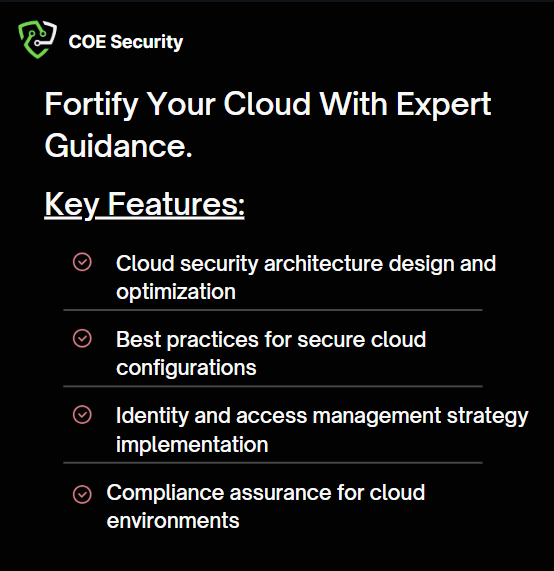Image resolution: width=554 pixels, height=571 pixels.
Task: Click the word Guidance in the headline
Action: [118, 146]
